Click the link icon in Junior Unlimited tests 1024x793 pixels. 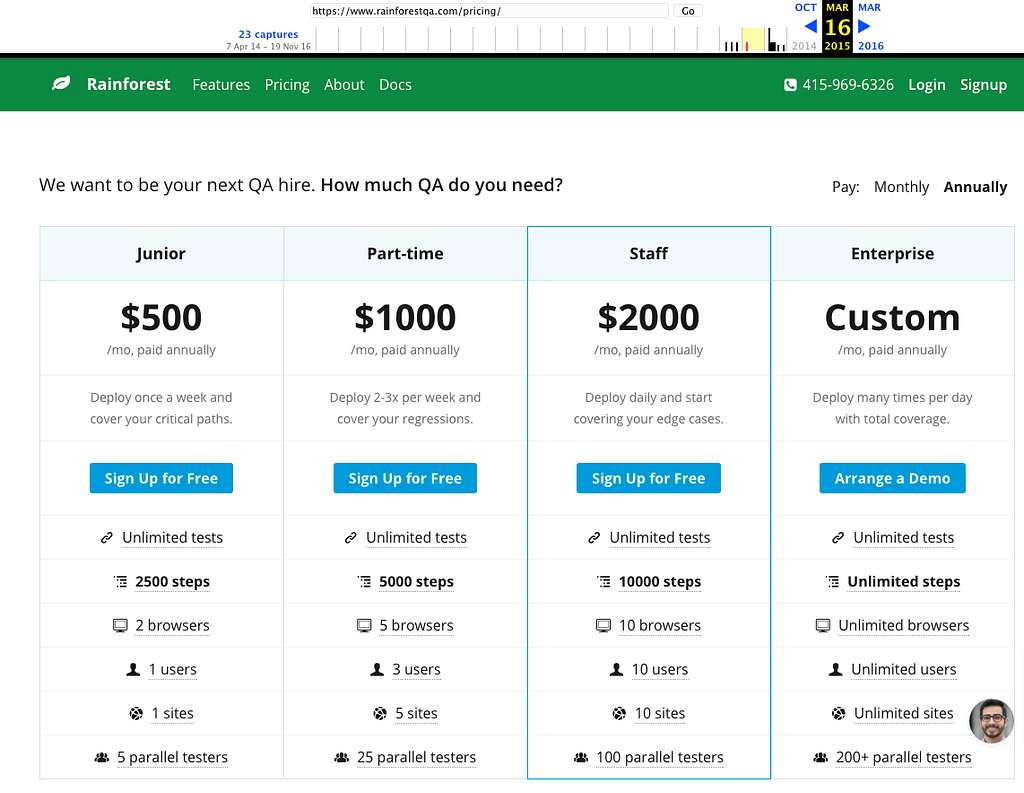point(106,538)
